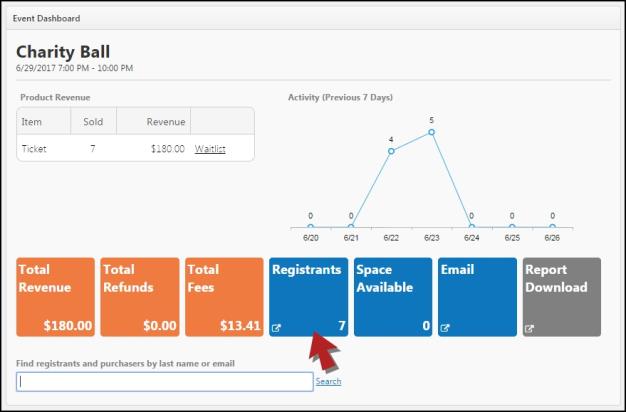
Task: Click the Revenue column header
Action: coord(166,122)
